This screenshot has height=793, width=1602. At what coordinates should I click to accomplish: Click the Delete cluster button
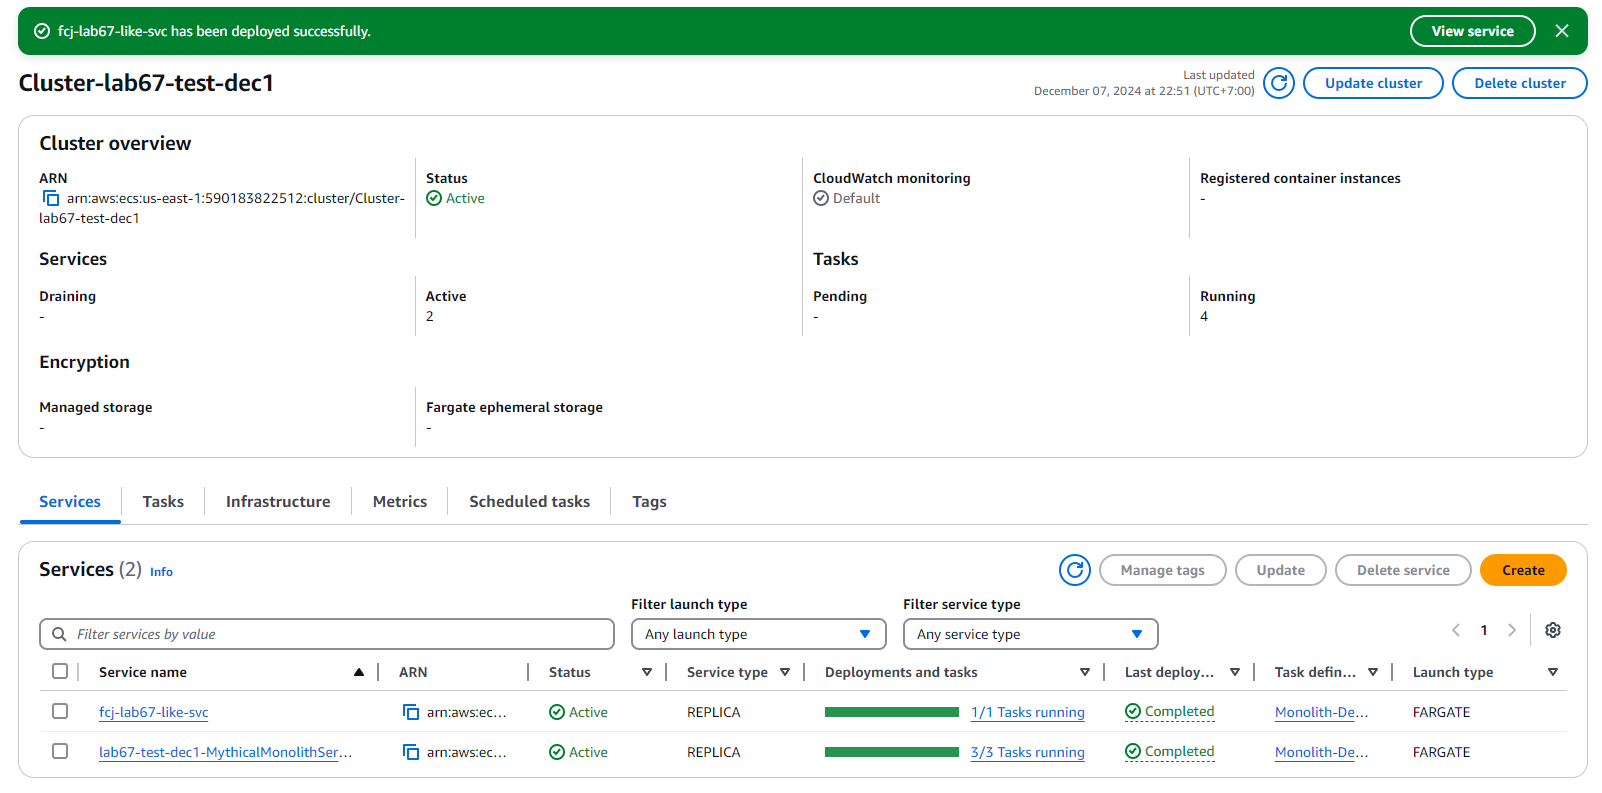(x=1519, y=83)
